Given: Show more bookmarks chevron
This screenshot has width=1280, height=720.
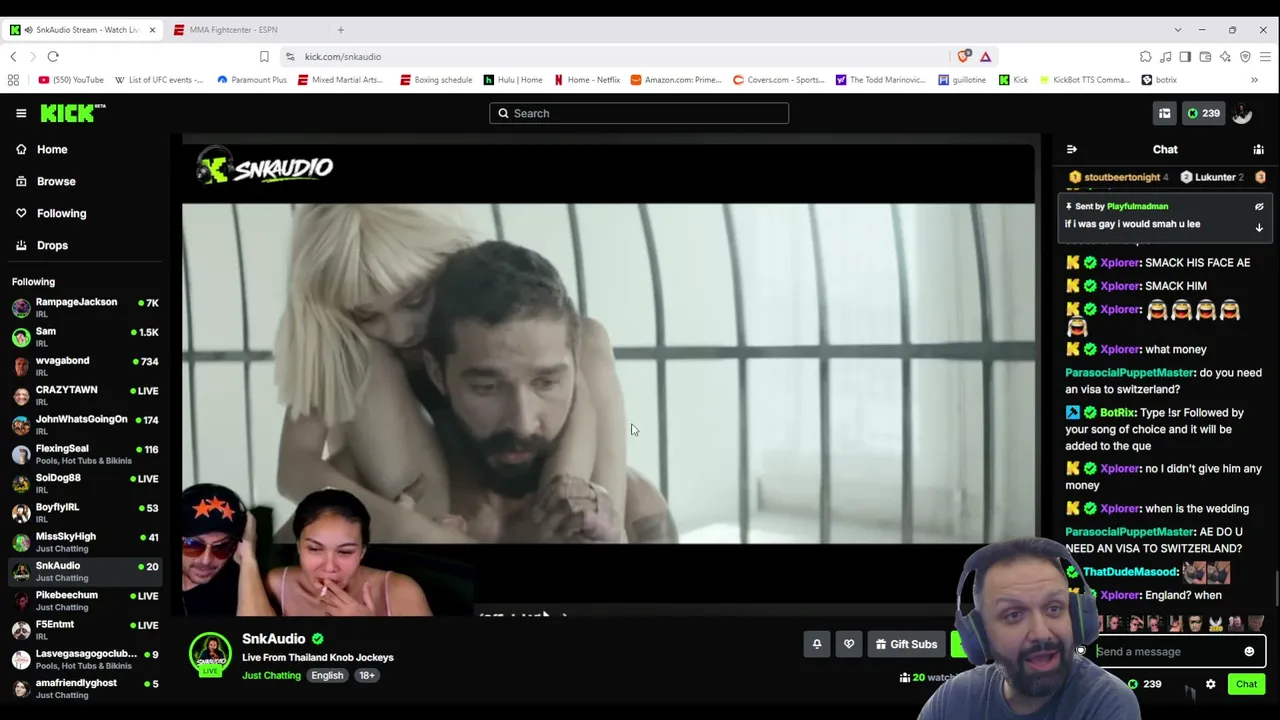Looking at the screenshot, I should [1254, 80].
